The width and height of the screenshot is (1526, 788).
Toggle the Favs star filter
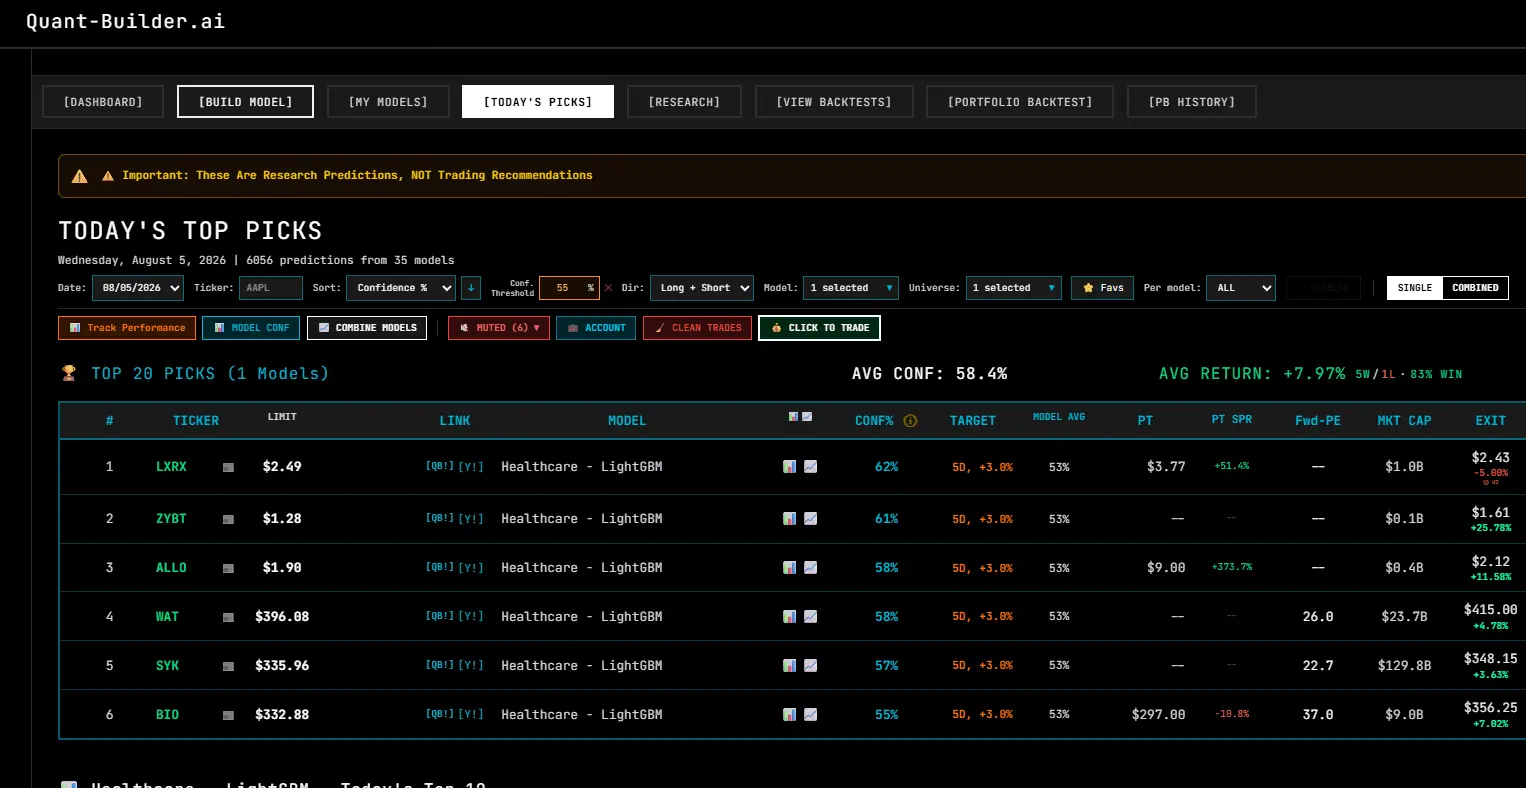1103,288
